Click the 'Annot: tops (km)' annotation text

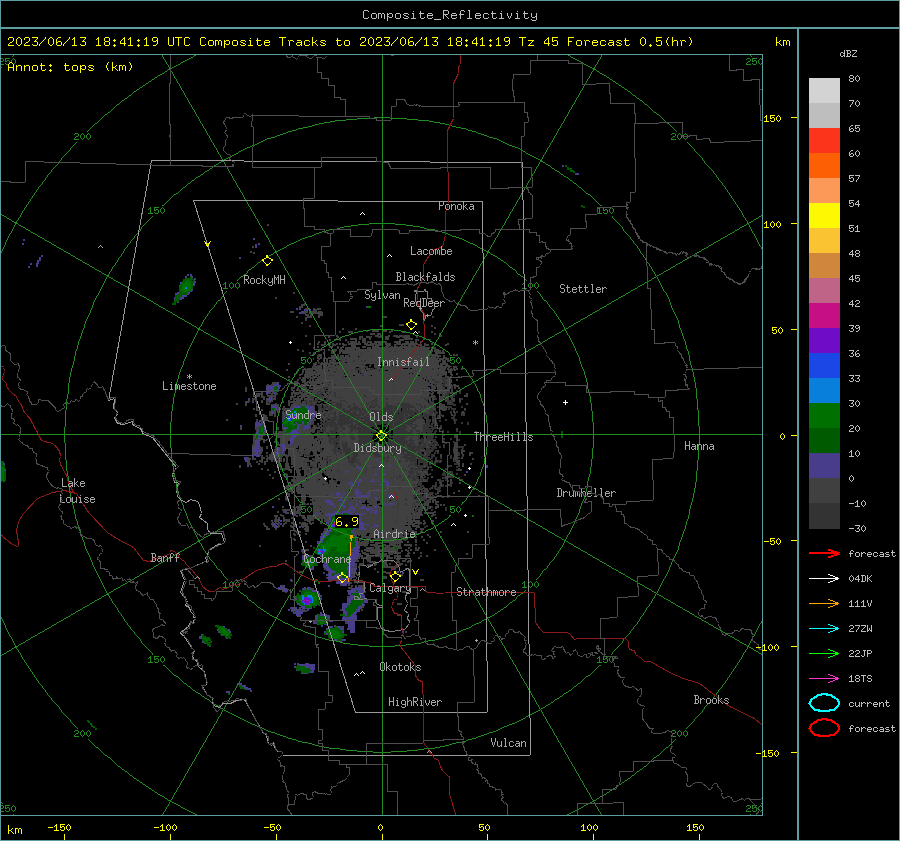coord(70,67)
